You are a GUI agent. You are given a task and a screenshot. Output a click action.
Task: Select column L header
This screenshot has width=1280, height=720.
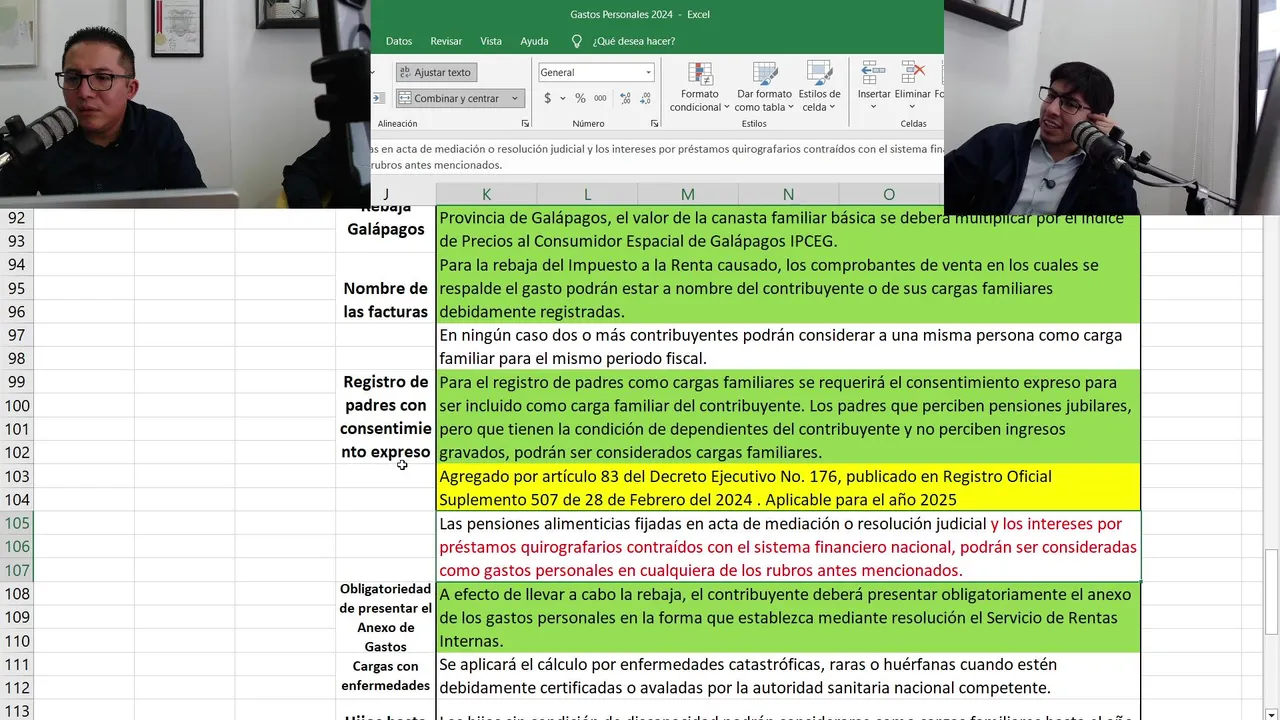587,194
